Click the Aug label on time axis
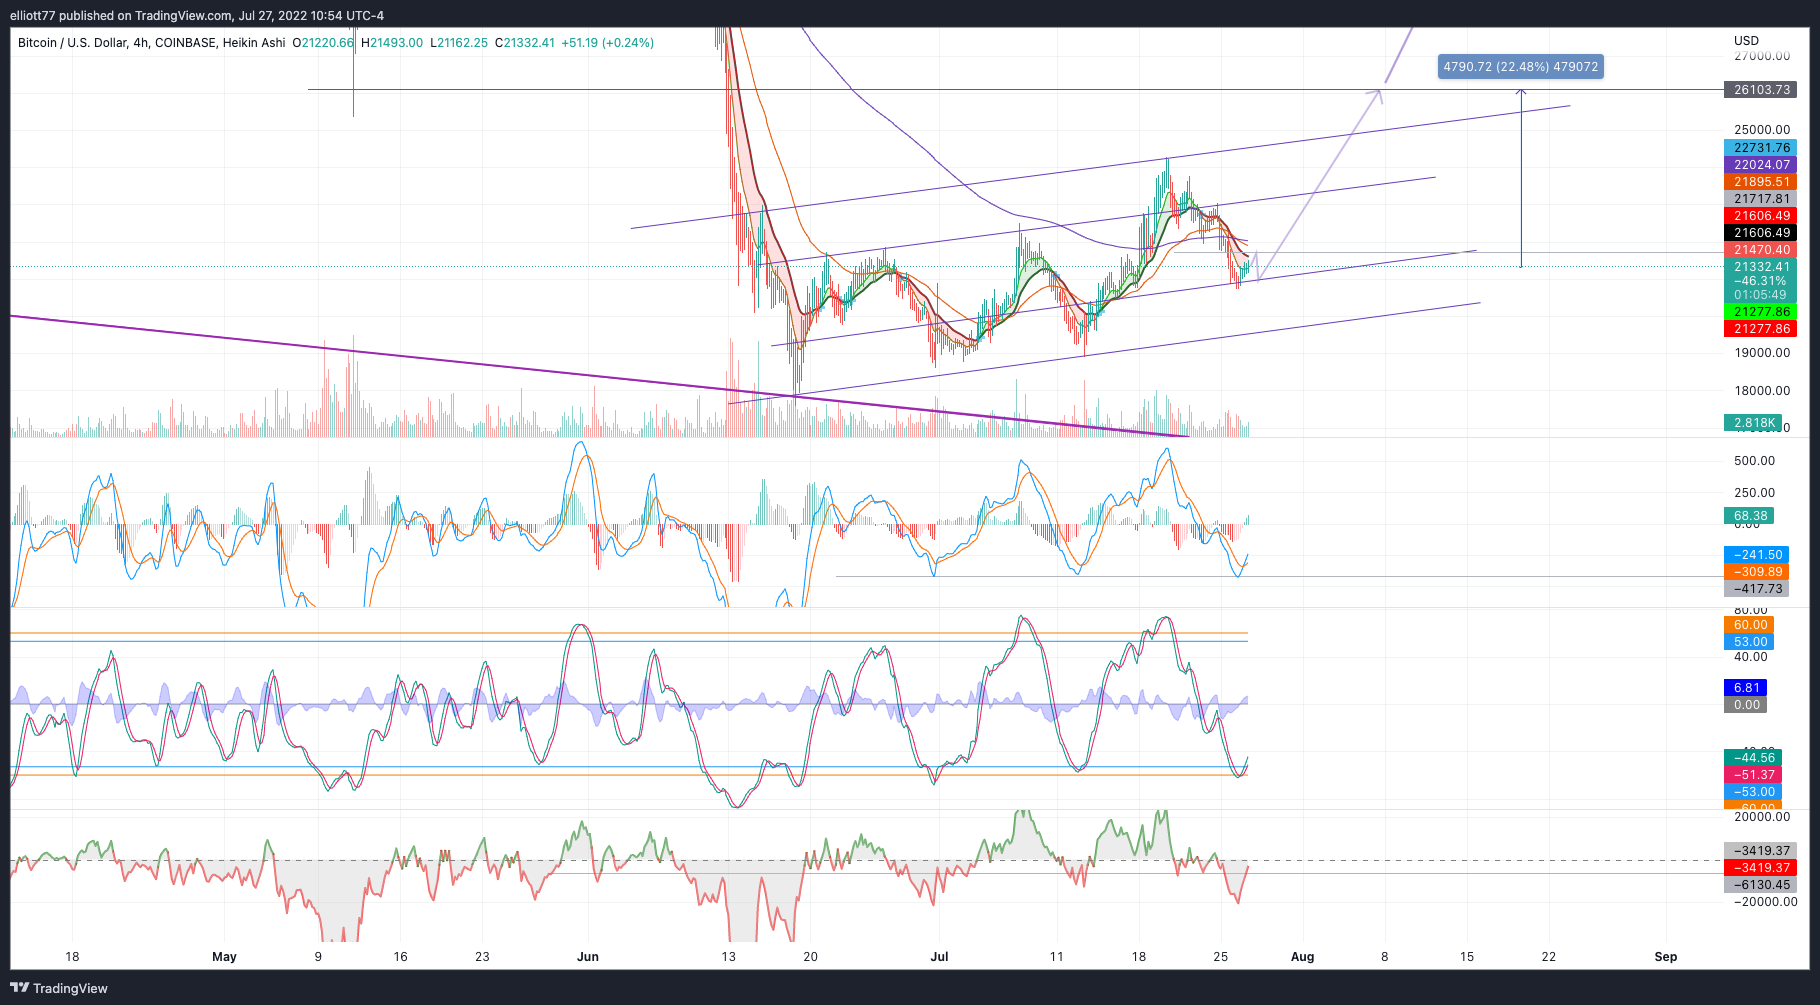This screenshot has width=1820, height=1005. click(1302, 957)
